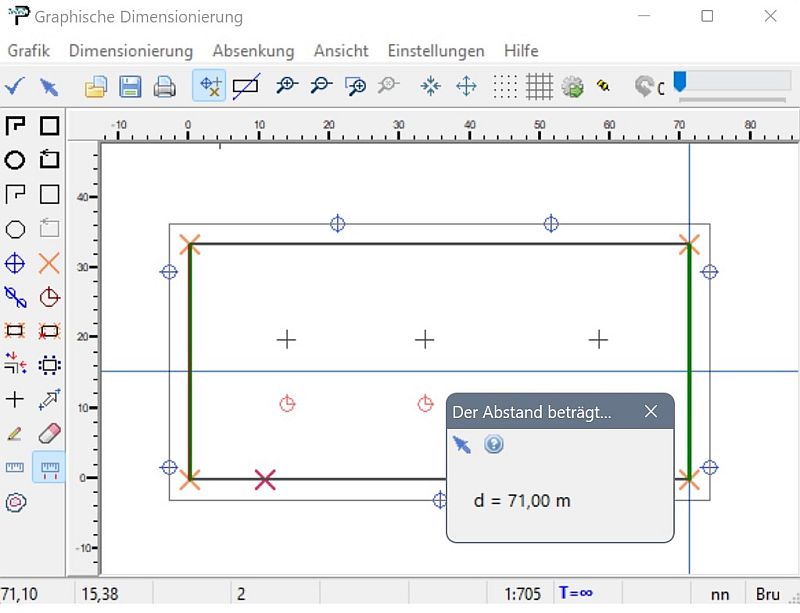Image resolution: width=800 pixels, height=613 pixels.
Task: Open the Dimensionierung menu
Action: coord(131,50)
